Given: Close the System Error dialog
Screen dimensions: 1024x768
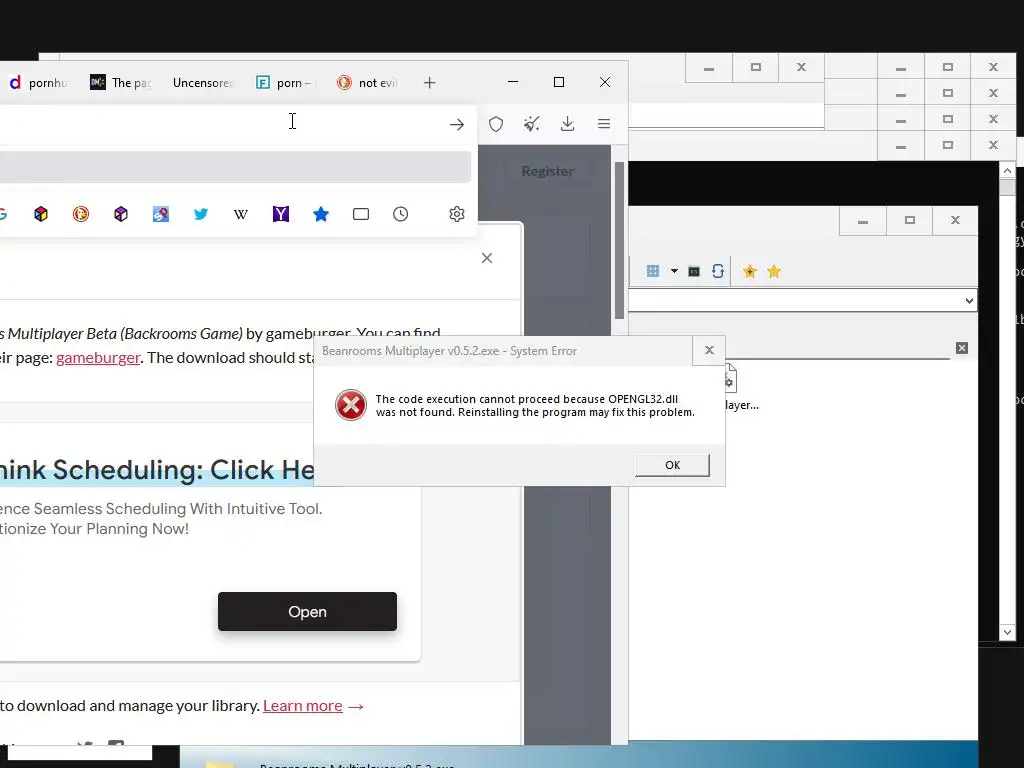Looking at the screenshot, I should click(709, 351).
